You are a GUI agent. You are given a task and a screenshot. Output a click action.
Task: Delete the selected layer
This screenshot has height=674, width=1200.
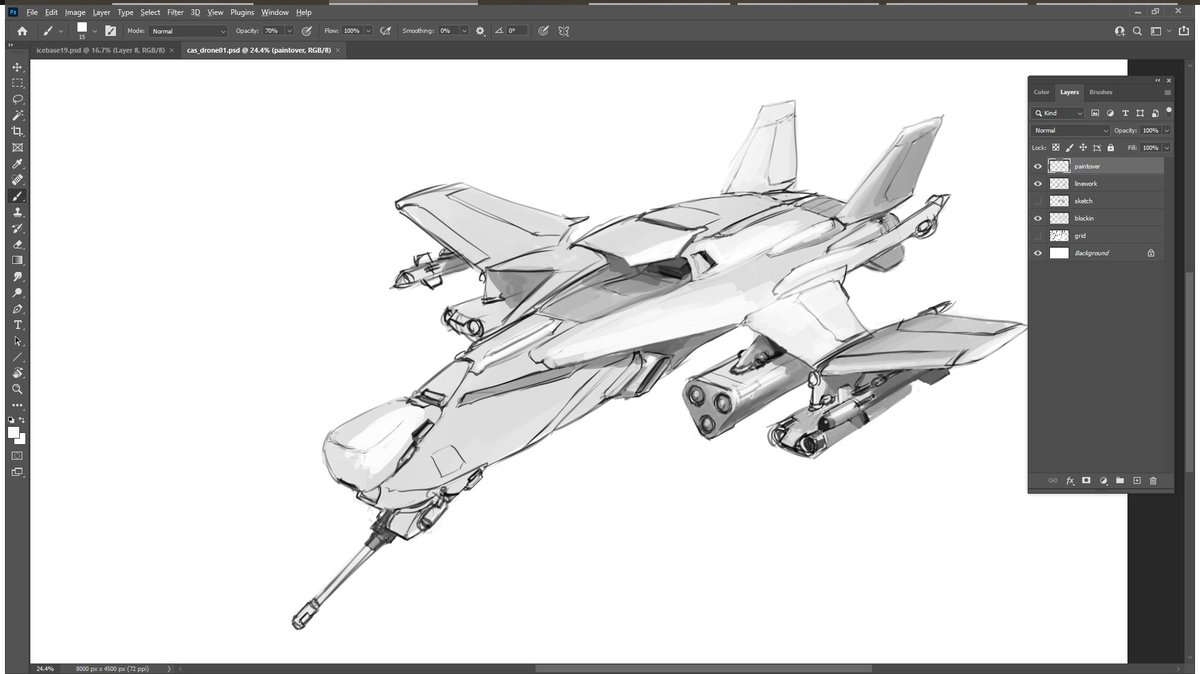(x=1153, y=481)
